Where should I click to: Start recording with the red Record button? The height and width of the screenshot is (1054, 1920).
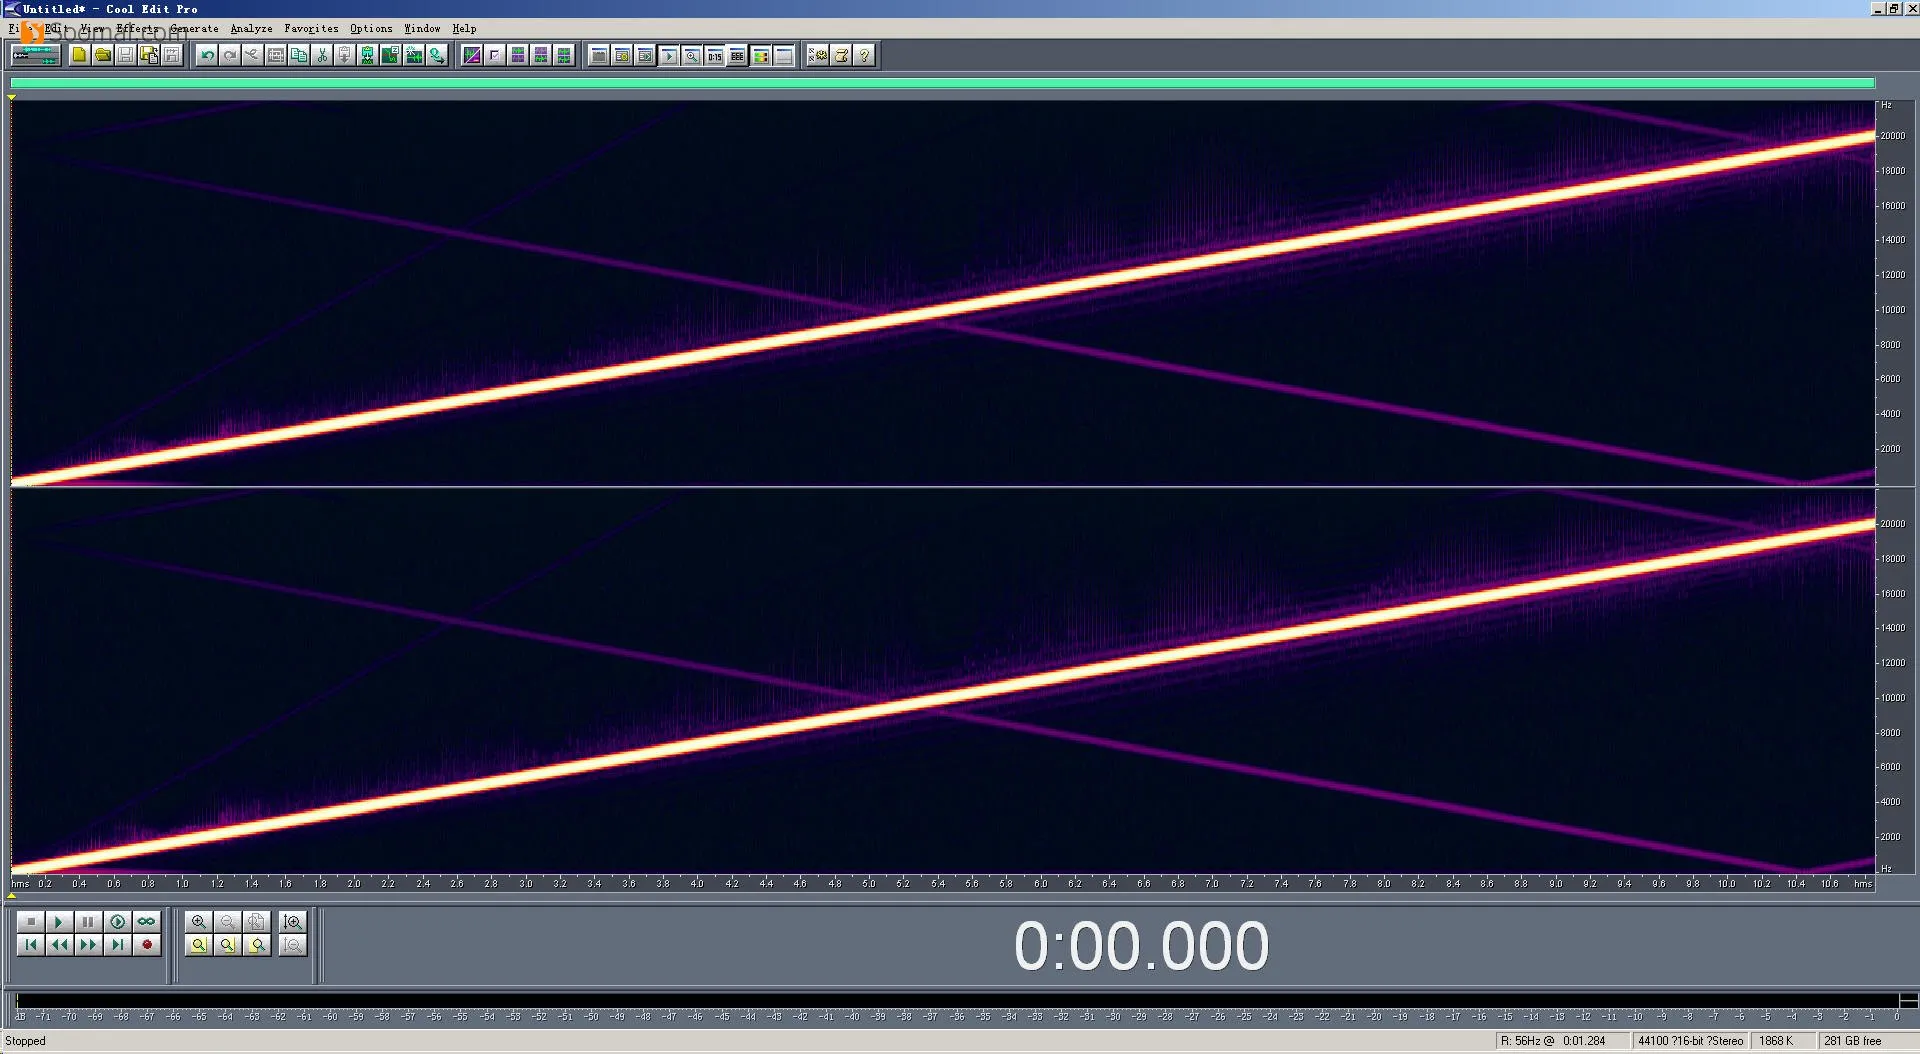click(147, 945)
